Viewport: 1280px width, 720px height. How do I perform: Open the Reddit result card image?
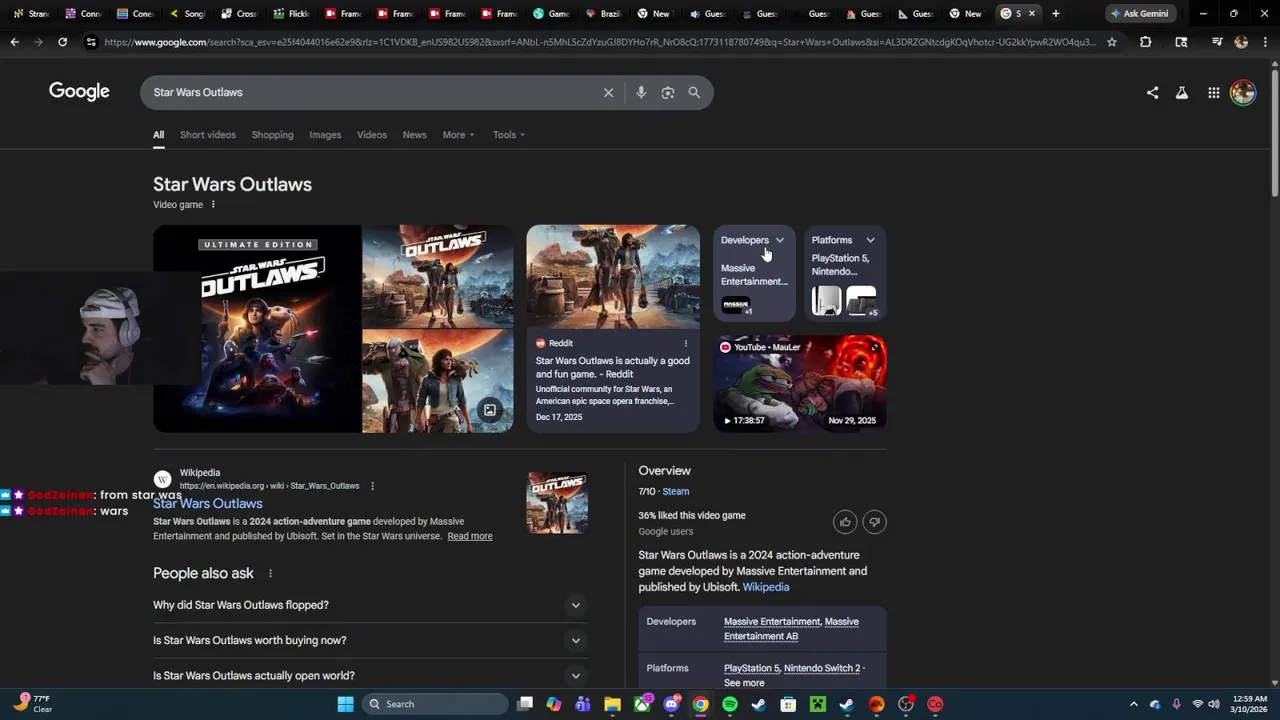click(613, 276)
